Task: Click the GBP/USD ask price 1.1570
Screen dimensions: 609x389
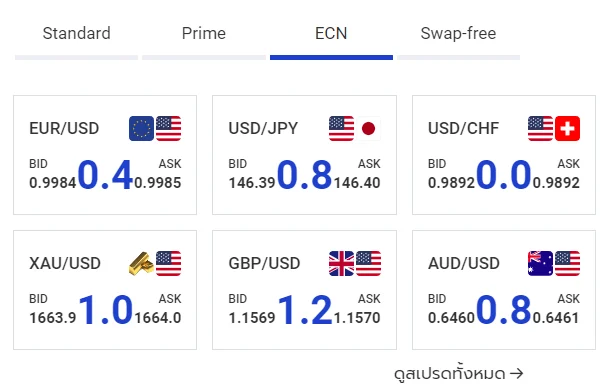Action: pyautogui.click(x=357, y=318)
